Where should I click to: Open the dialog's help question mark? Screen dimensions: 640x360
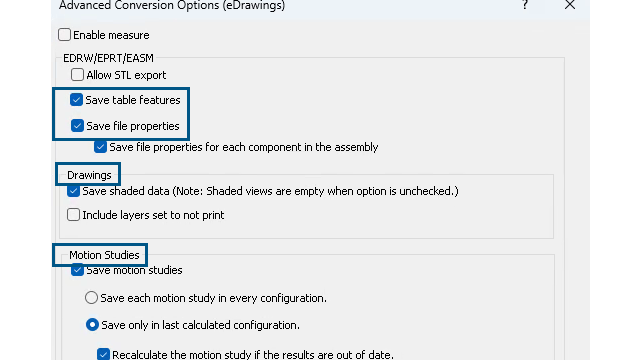[x=525, y=5]
